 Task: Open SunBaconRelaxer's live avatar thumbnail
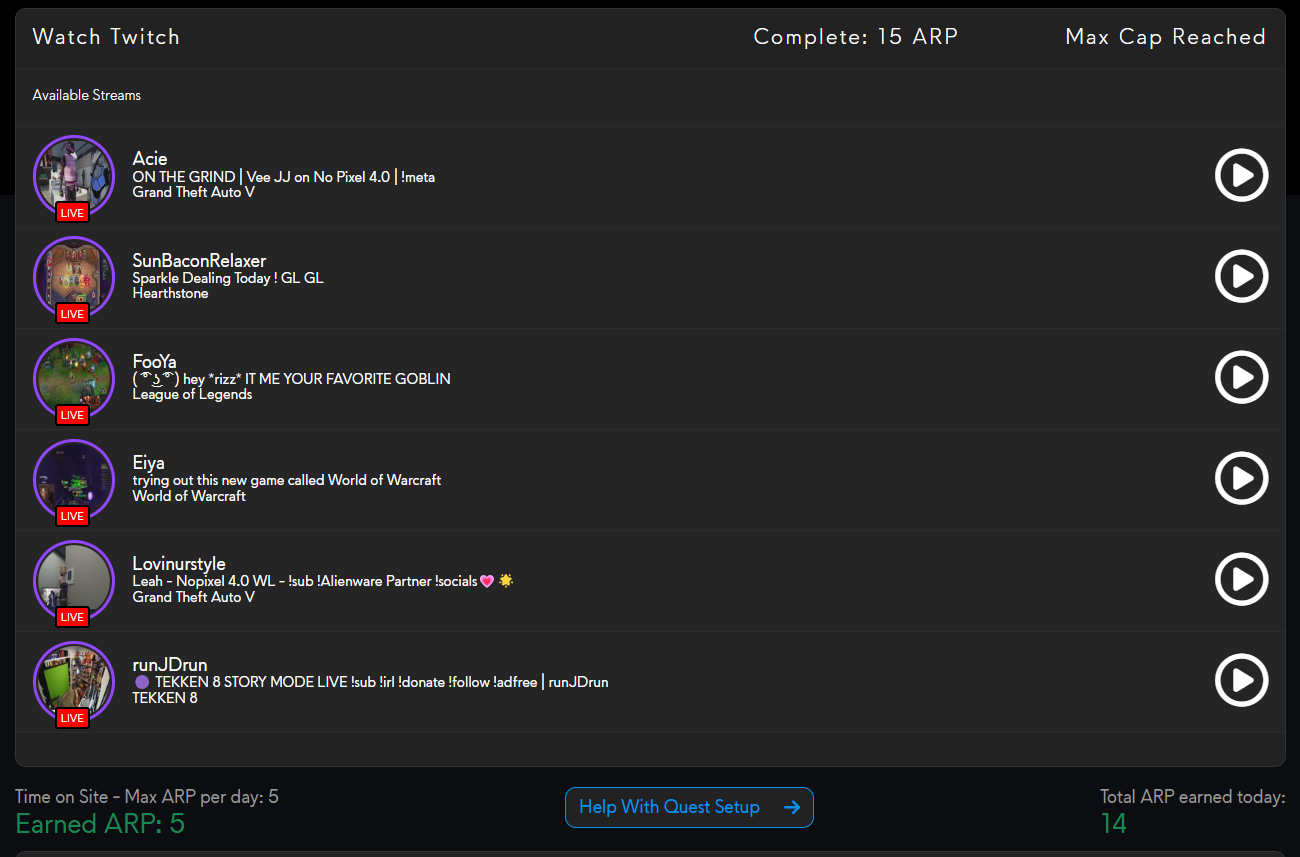tap(74, 277)
